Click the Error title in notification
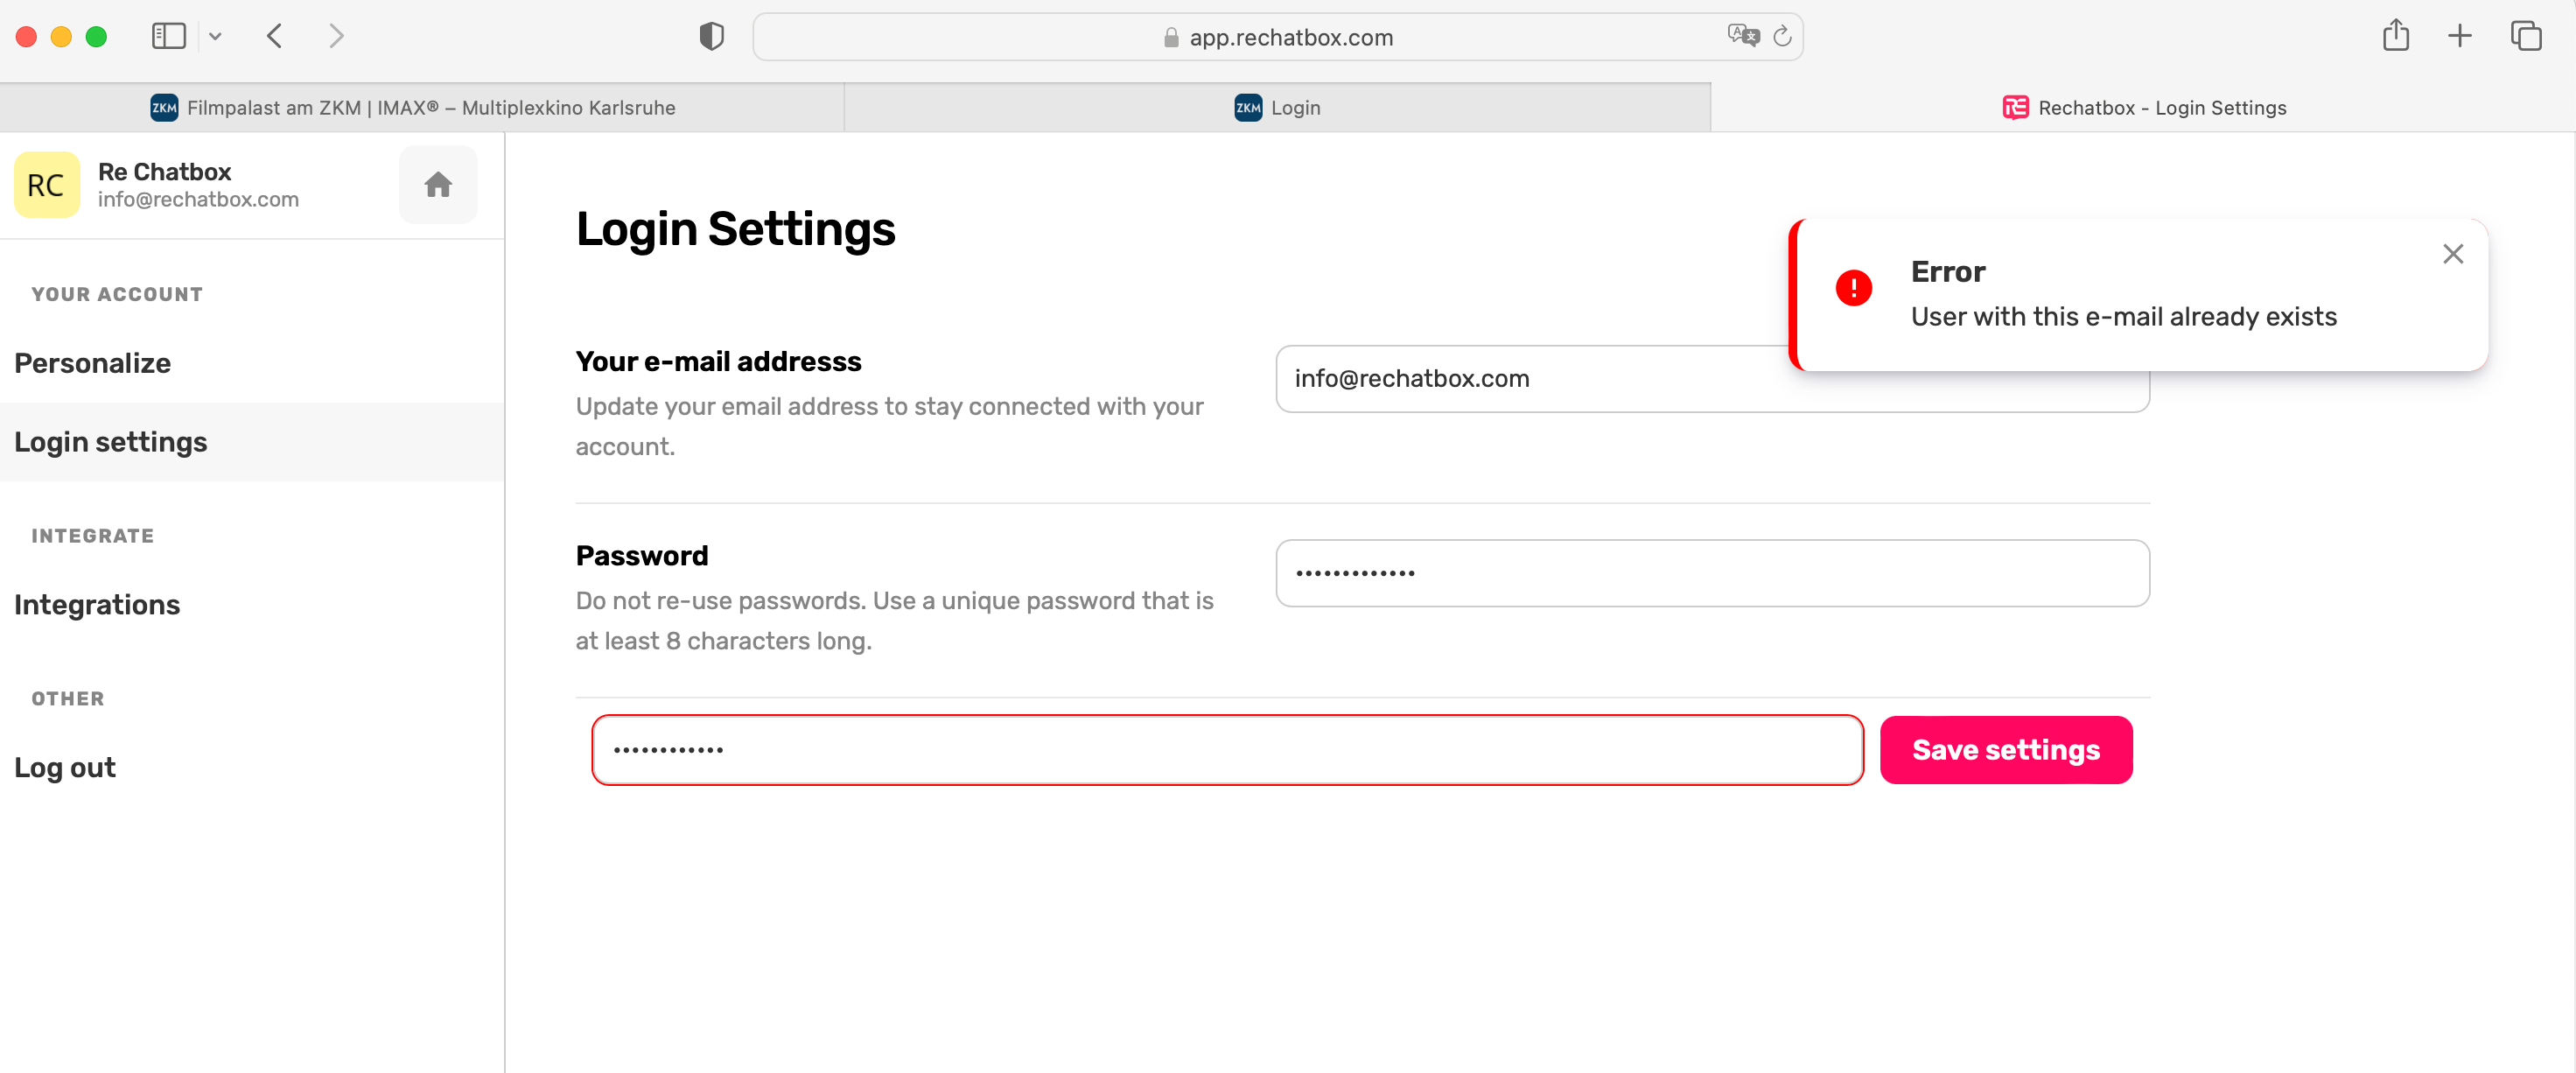Image resolution: width=2576 pixels, height=1073 pixels. pyautogui.click(x=1947, y=272)
